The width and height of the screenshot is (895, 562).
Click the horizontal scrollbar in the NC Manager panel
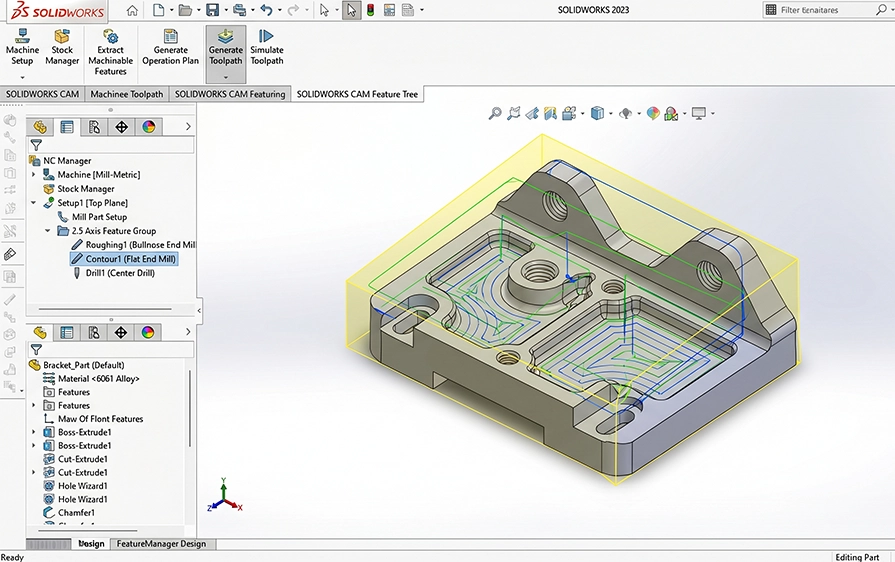pyautogui.click(x=106, y=309)
